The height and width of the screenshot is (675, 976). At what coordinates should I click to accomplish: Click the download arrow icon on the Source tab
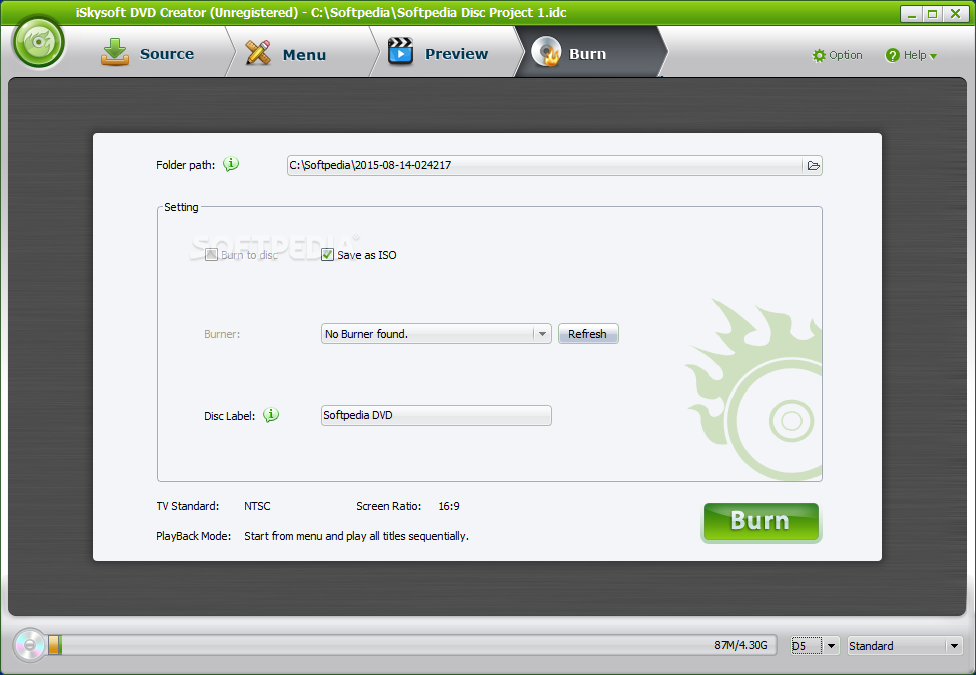[x=115, y=52]
